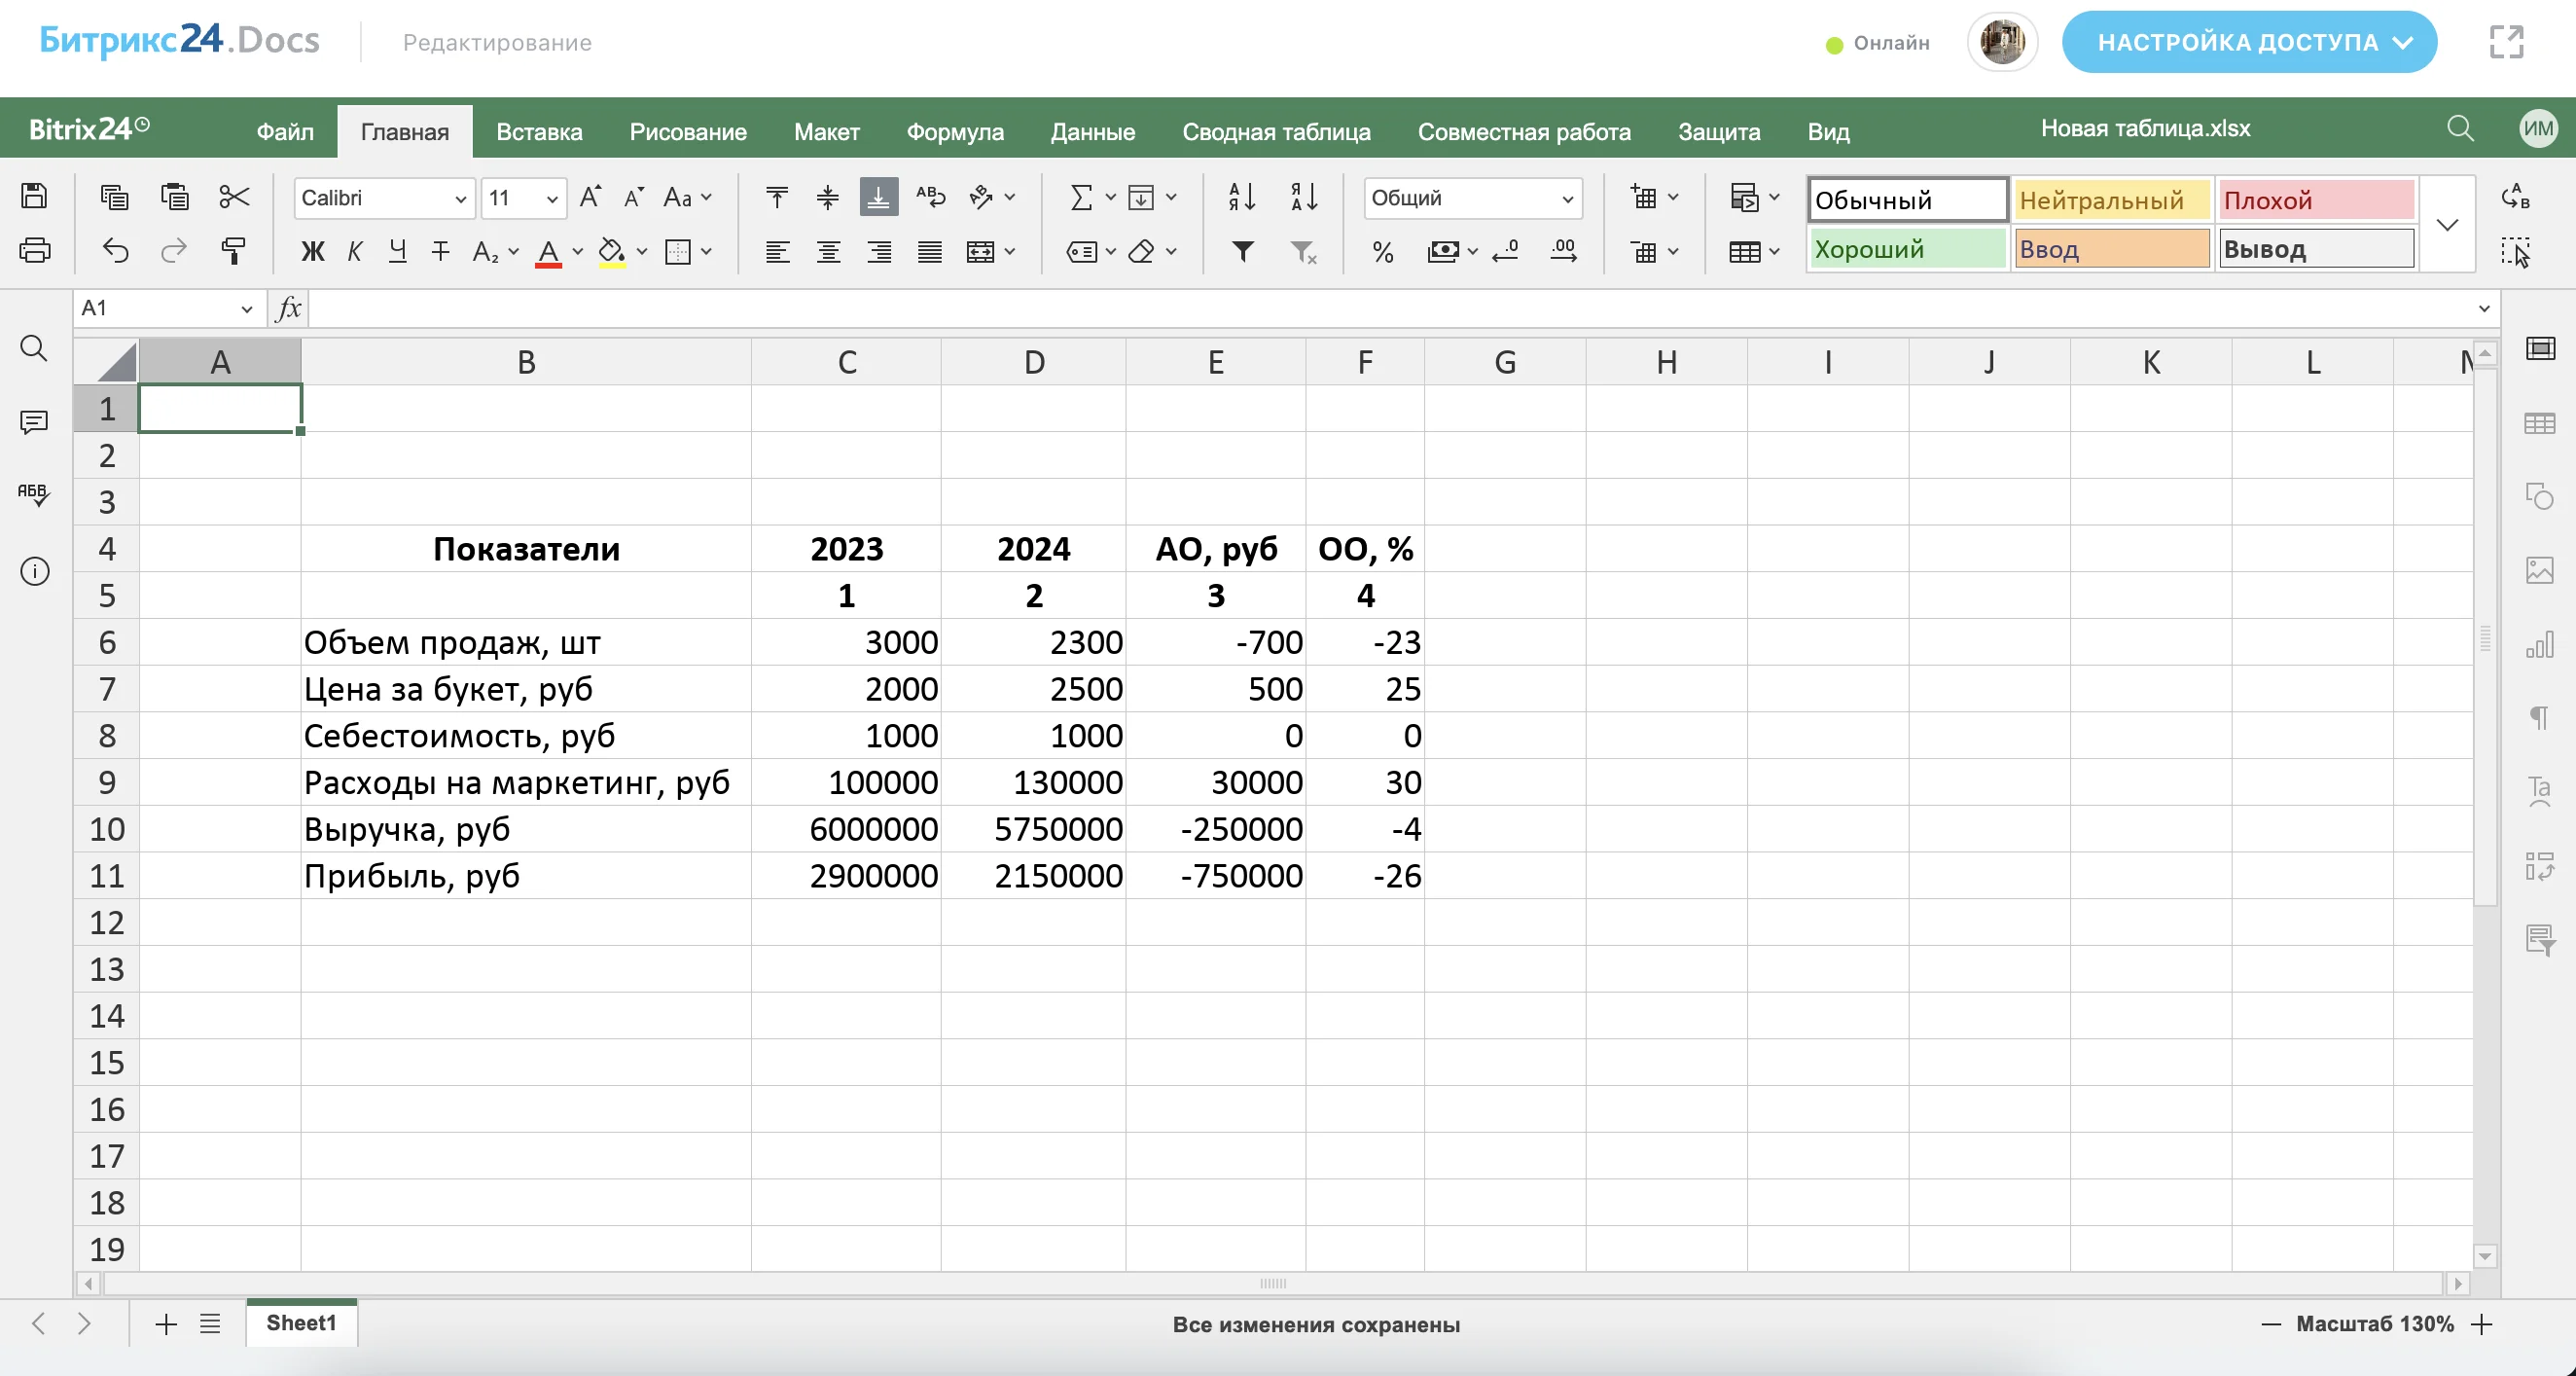The height and width of the screenshot is (1376, 2576).
Task: Apply the Плохой cell style
Action: click(2316, 200)
